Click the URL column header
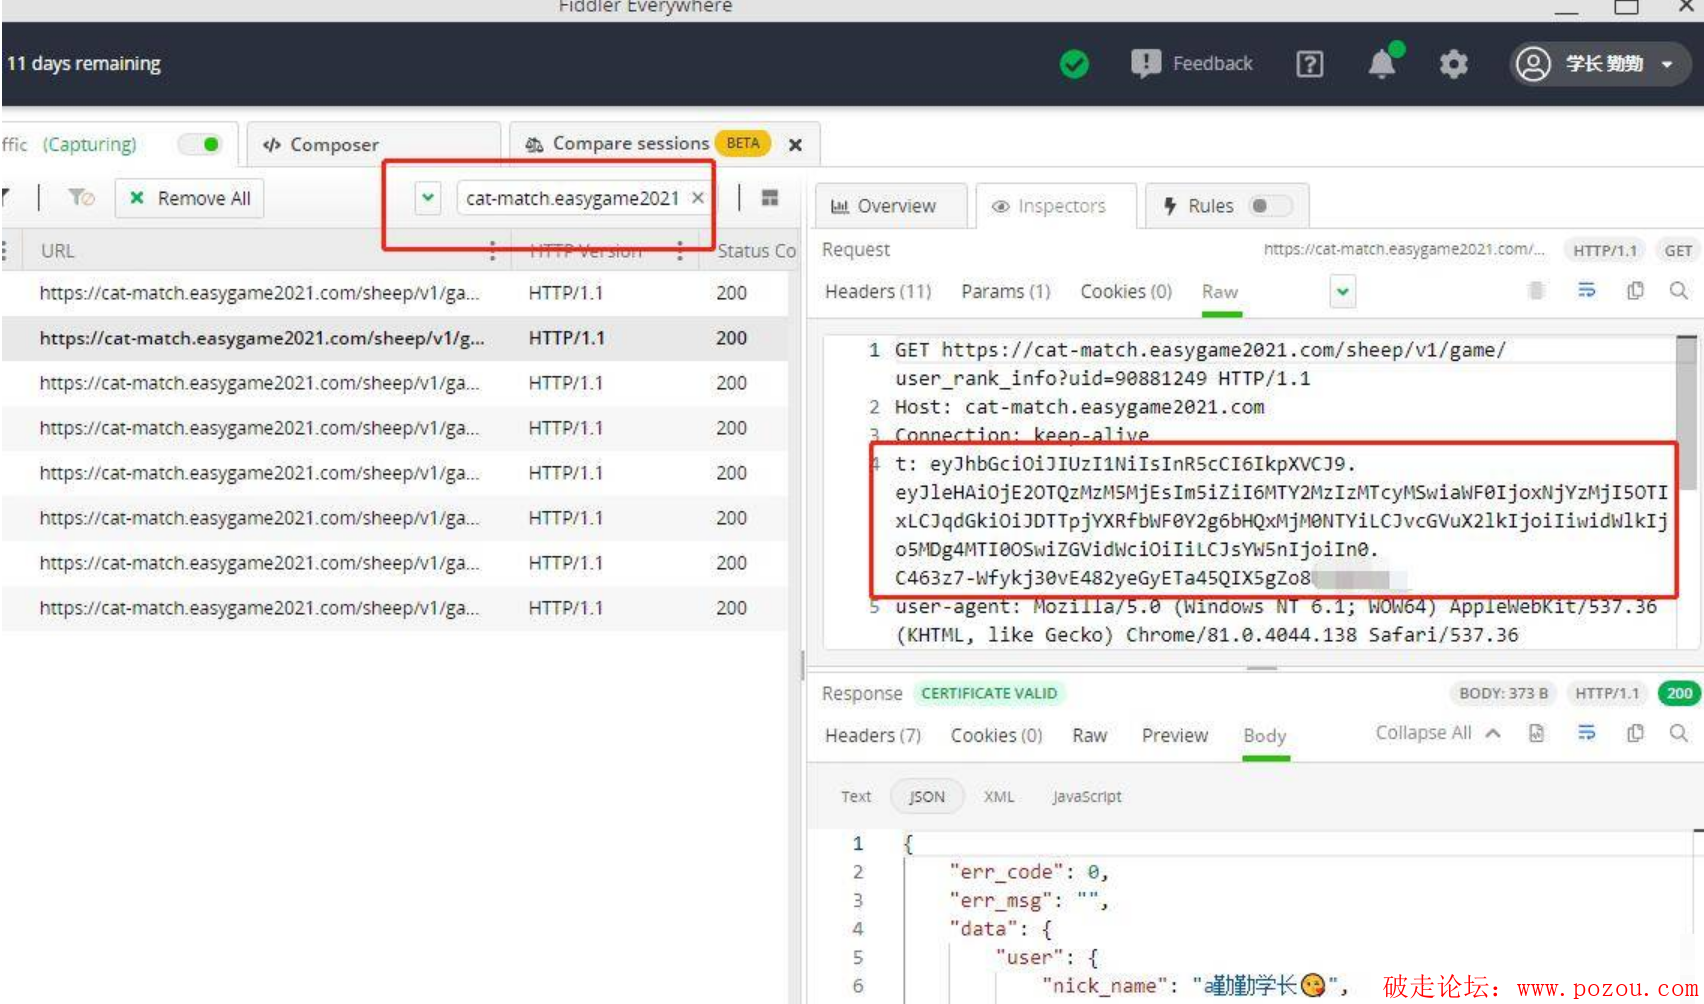This screenshot has width=1704, height=1004. [x=58, y=251]
